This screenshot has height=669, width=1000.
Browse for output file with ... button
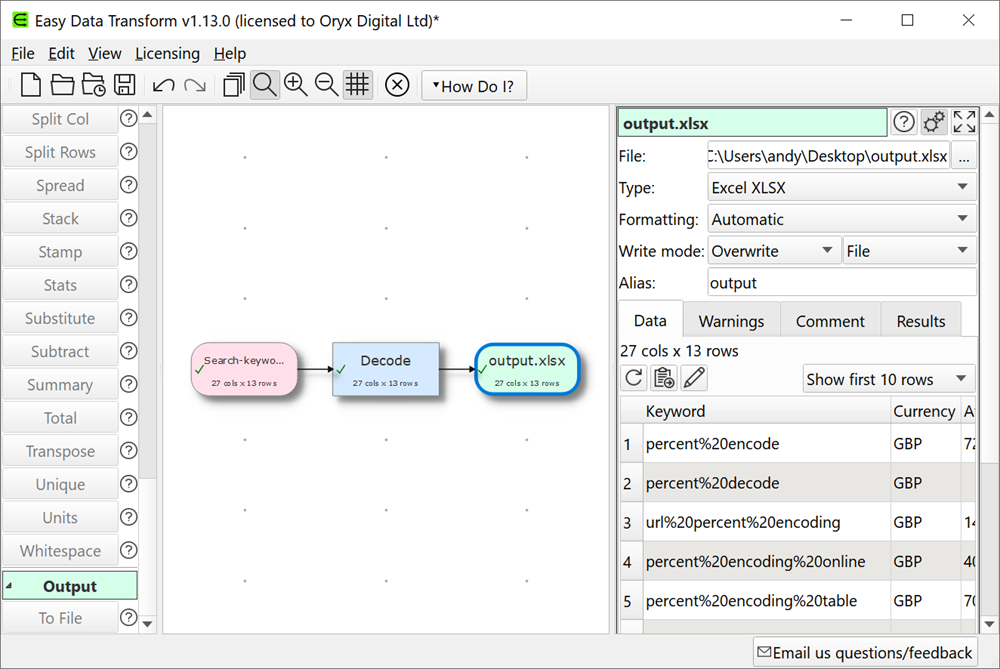(x=963, y=155)
